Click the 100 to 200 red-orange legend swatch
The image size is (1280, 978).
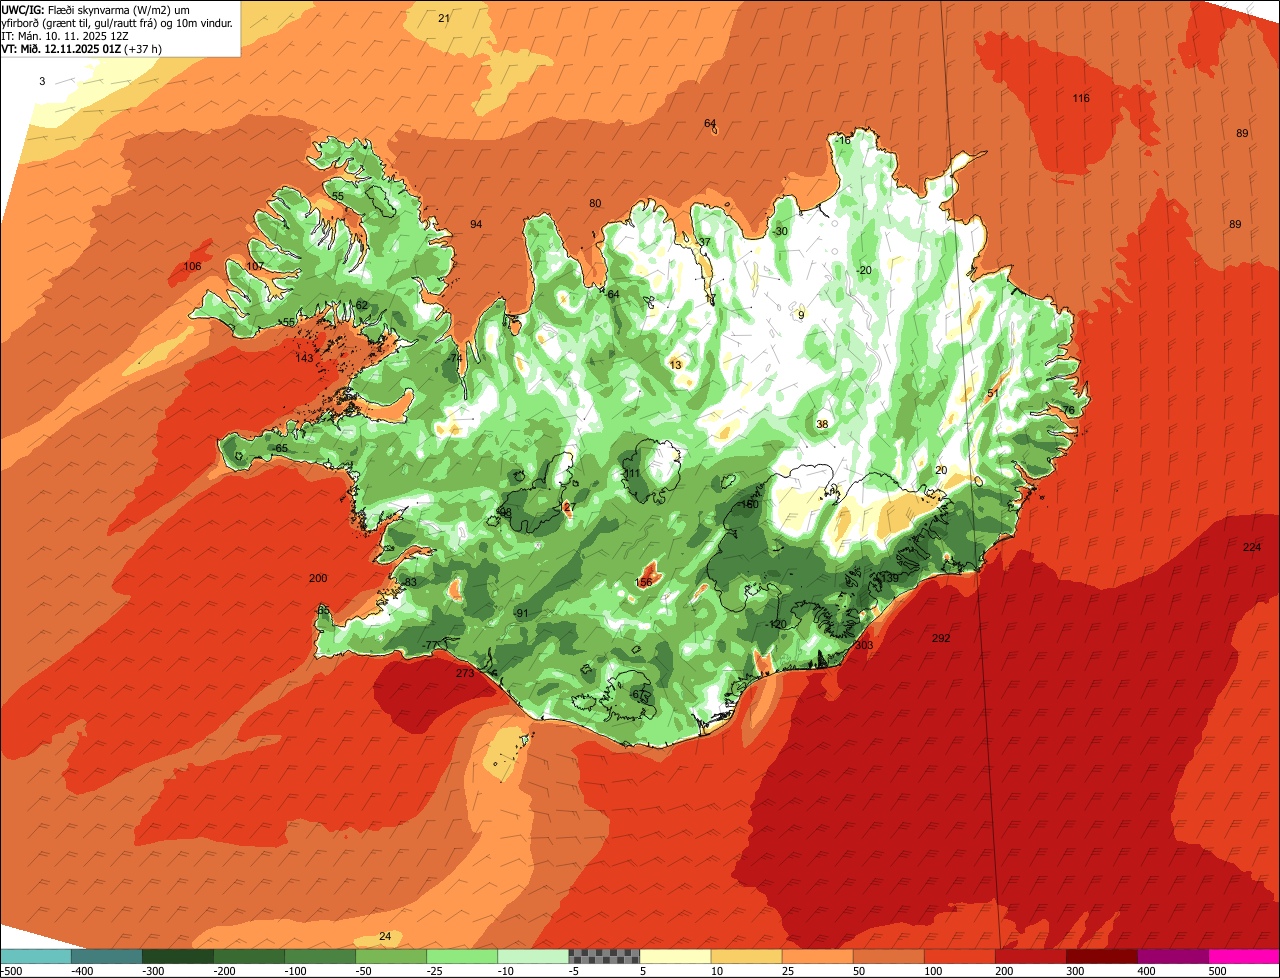tap(959, 957)
